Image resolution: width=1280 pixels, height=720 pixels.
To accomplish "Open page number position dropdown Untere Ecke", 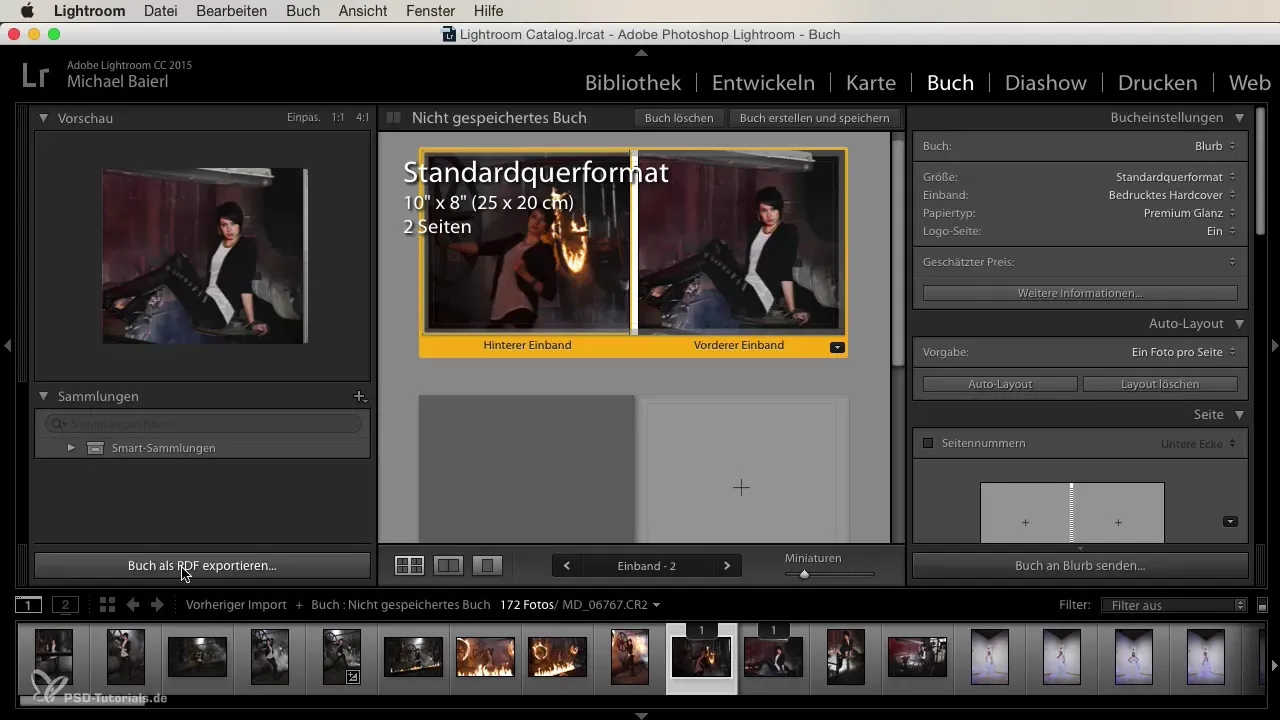I will tap(1198, 443).
